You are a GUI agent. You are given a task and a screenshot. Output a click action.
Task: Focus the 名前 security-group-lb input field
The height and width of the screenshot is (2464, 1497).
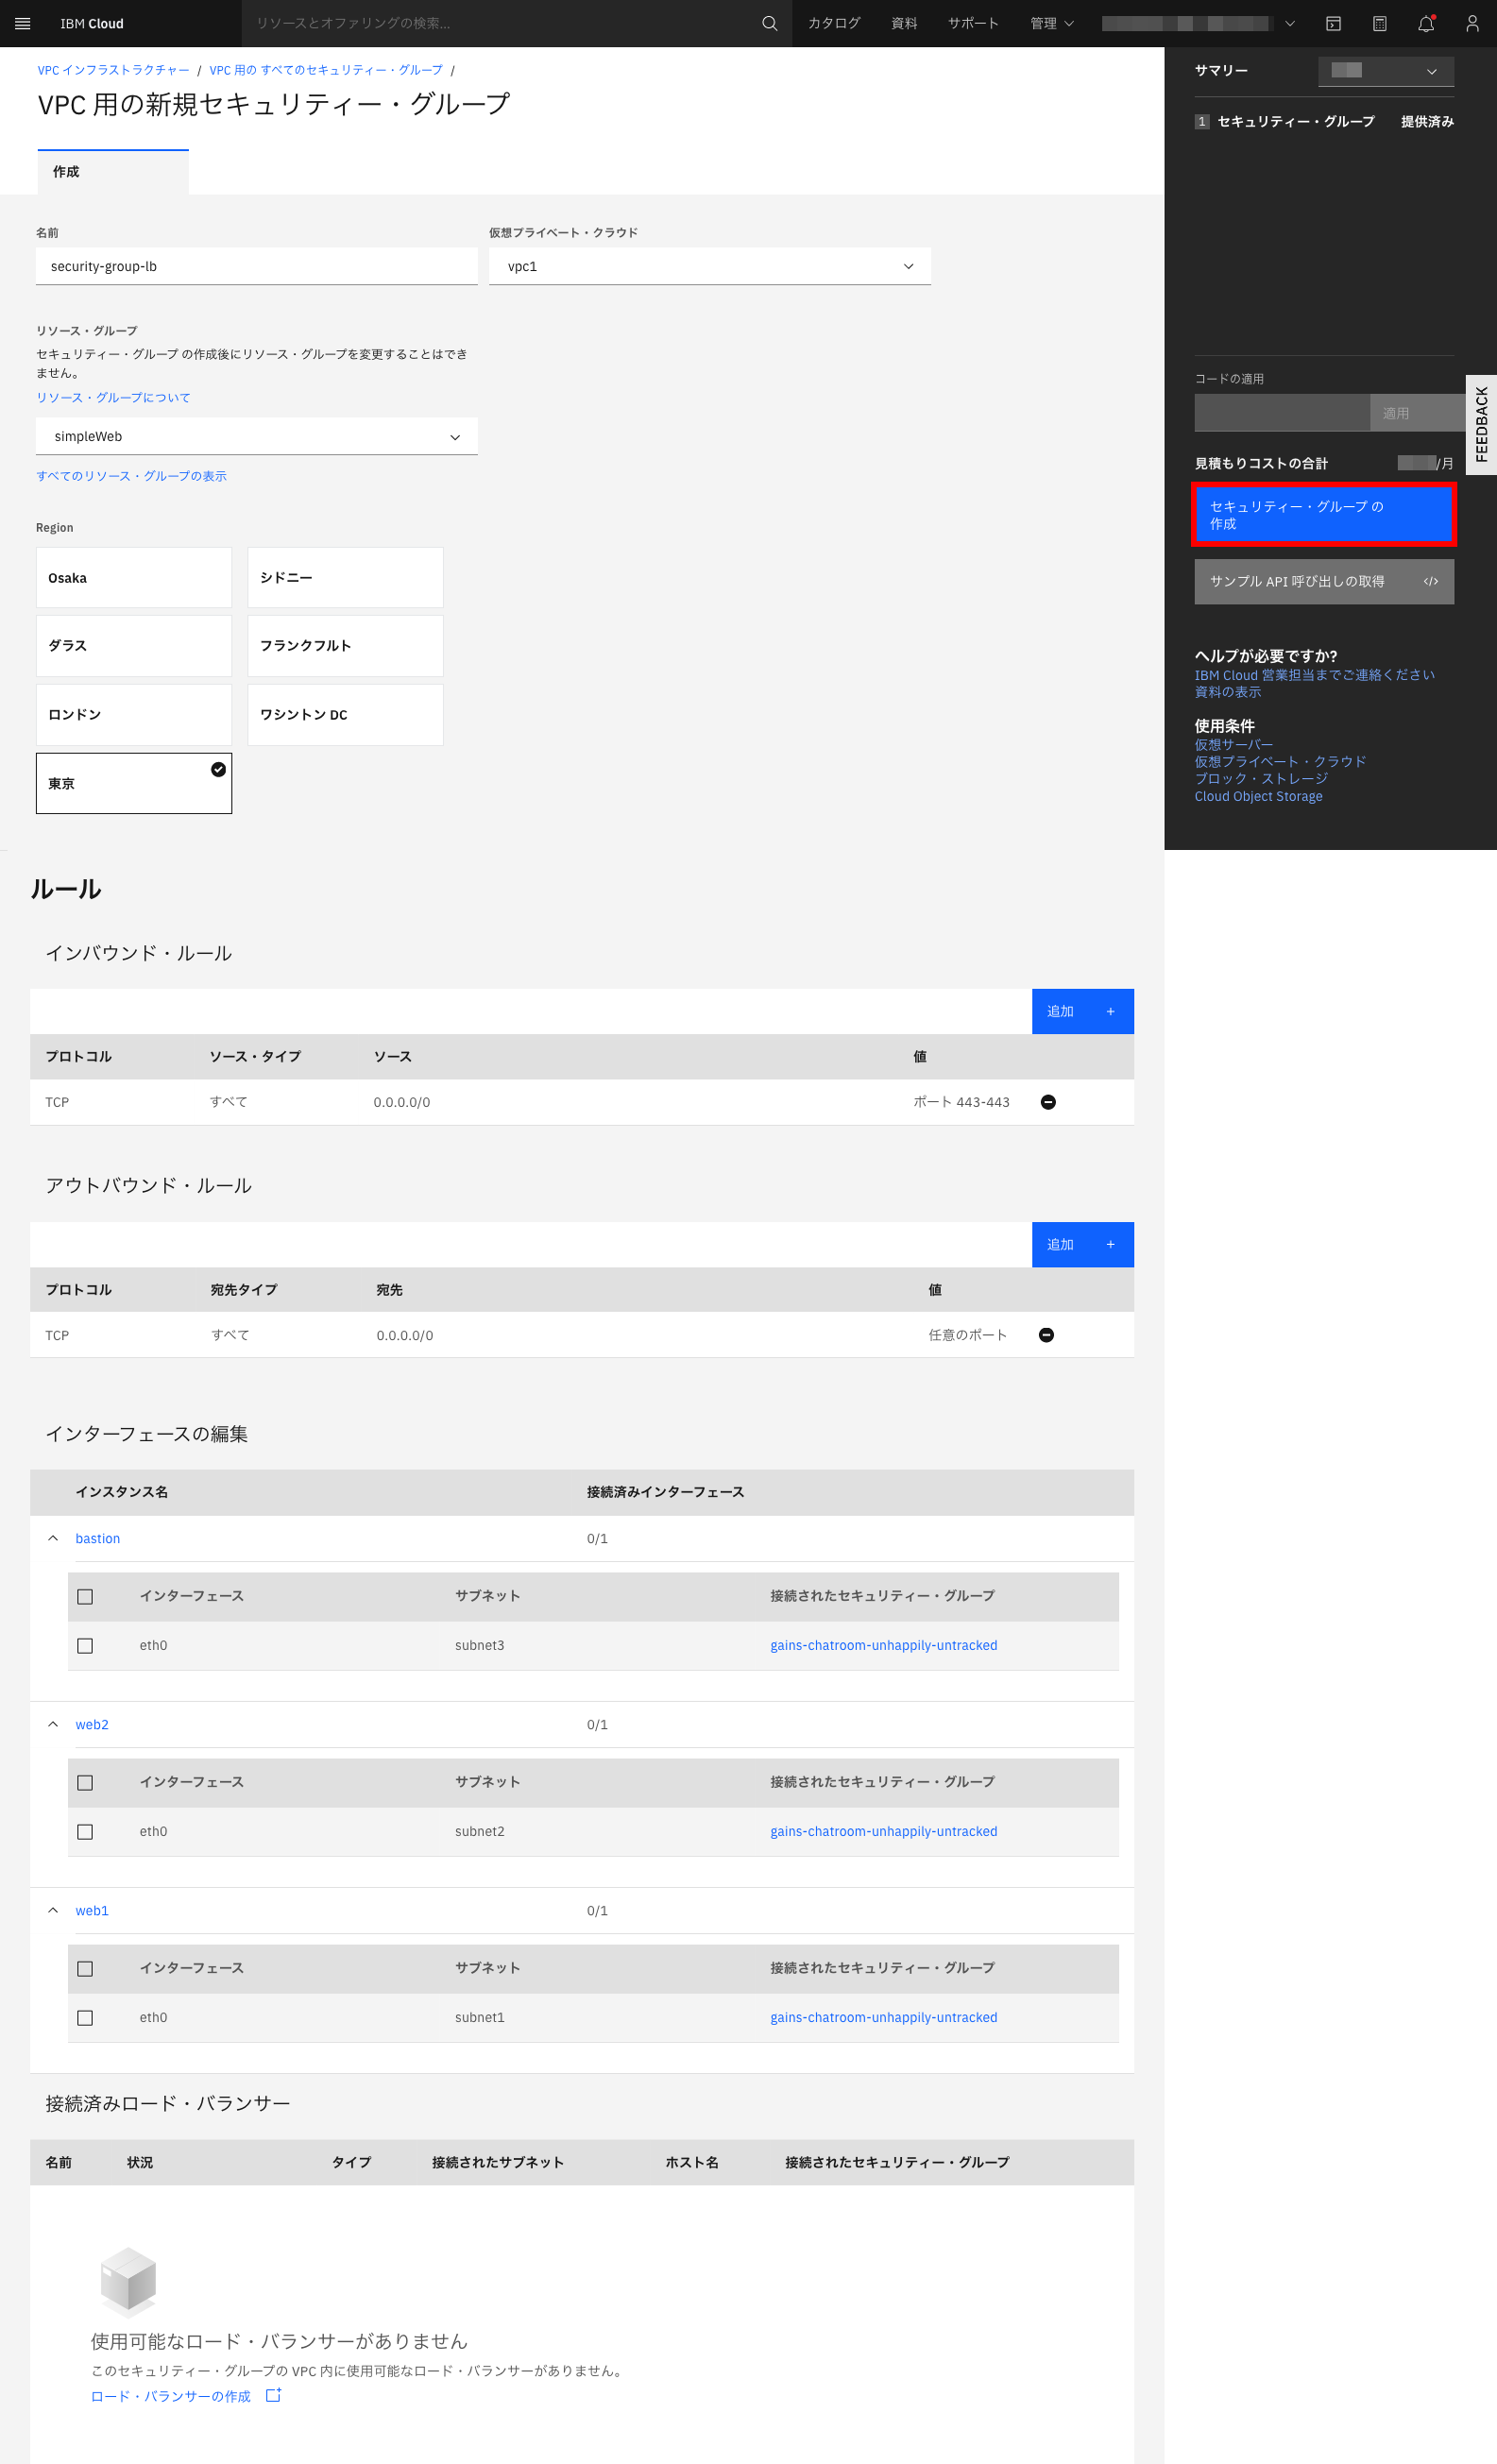(x=257, y=266)
